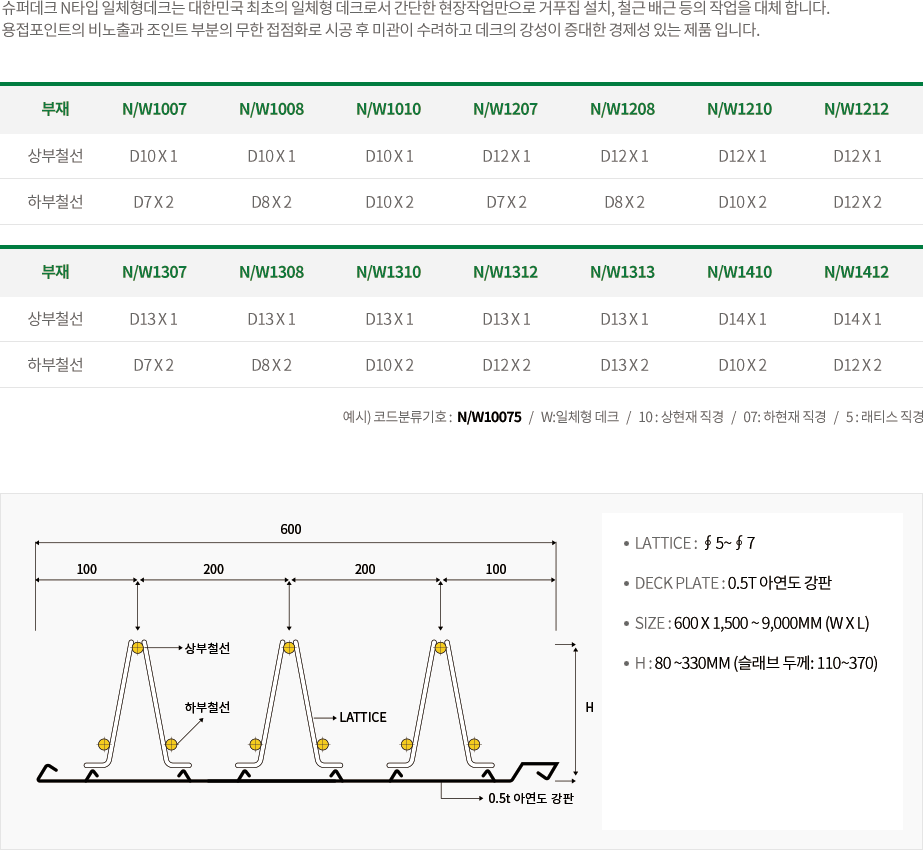Select D10X1 cell under N/W1007

[154, 156]
